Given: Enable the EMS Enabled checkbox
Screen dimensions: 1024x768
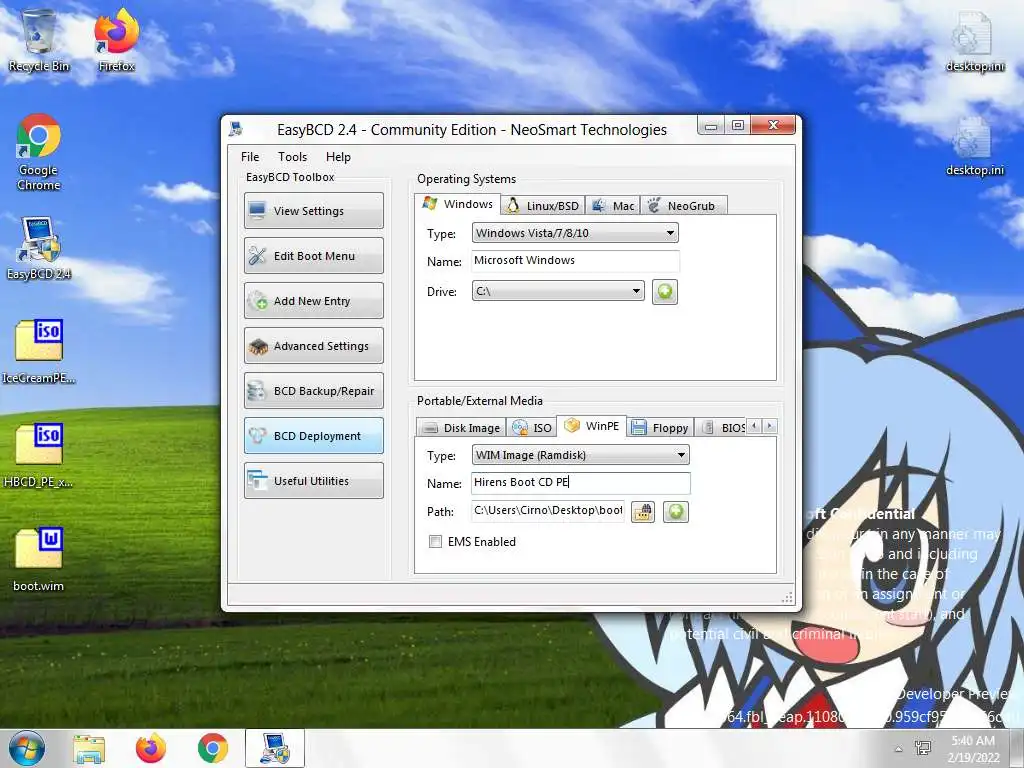Looking at the screenshot, I should [x=435, y=541].
